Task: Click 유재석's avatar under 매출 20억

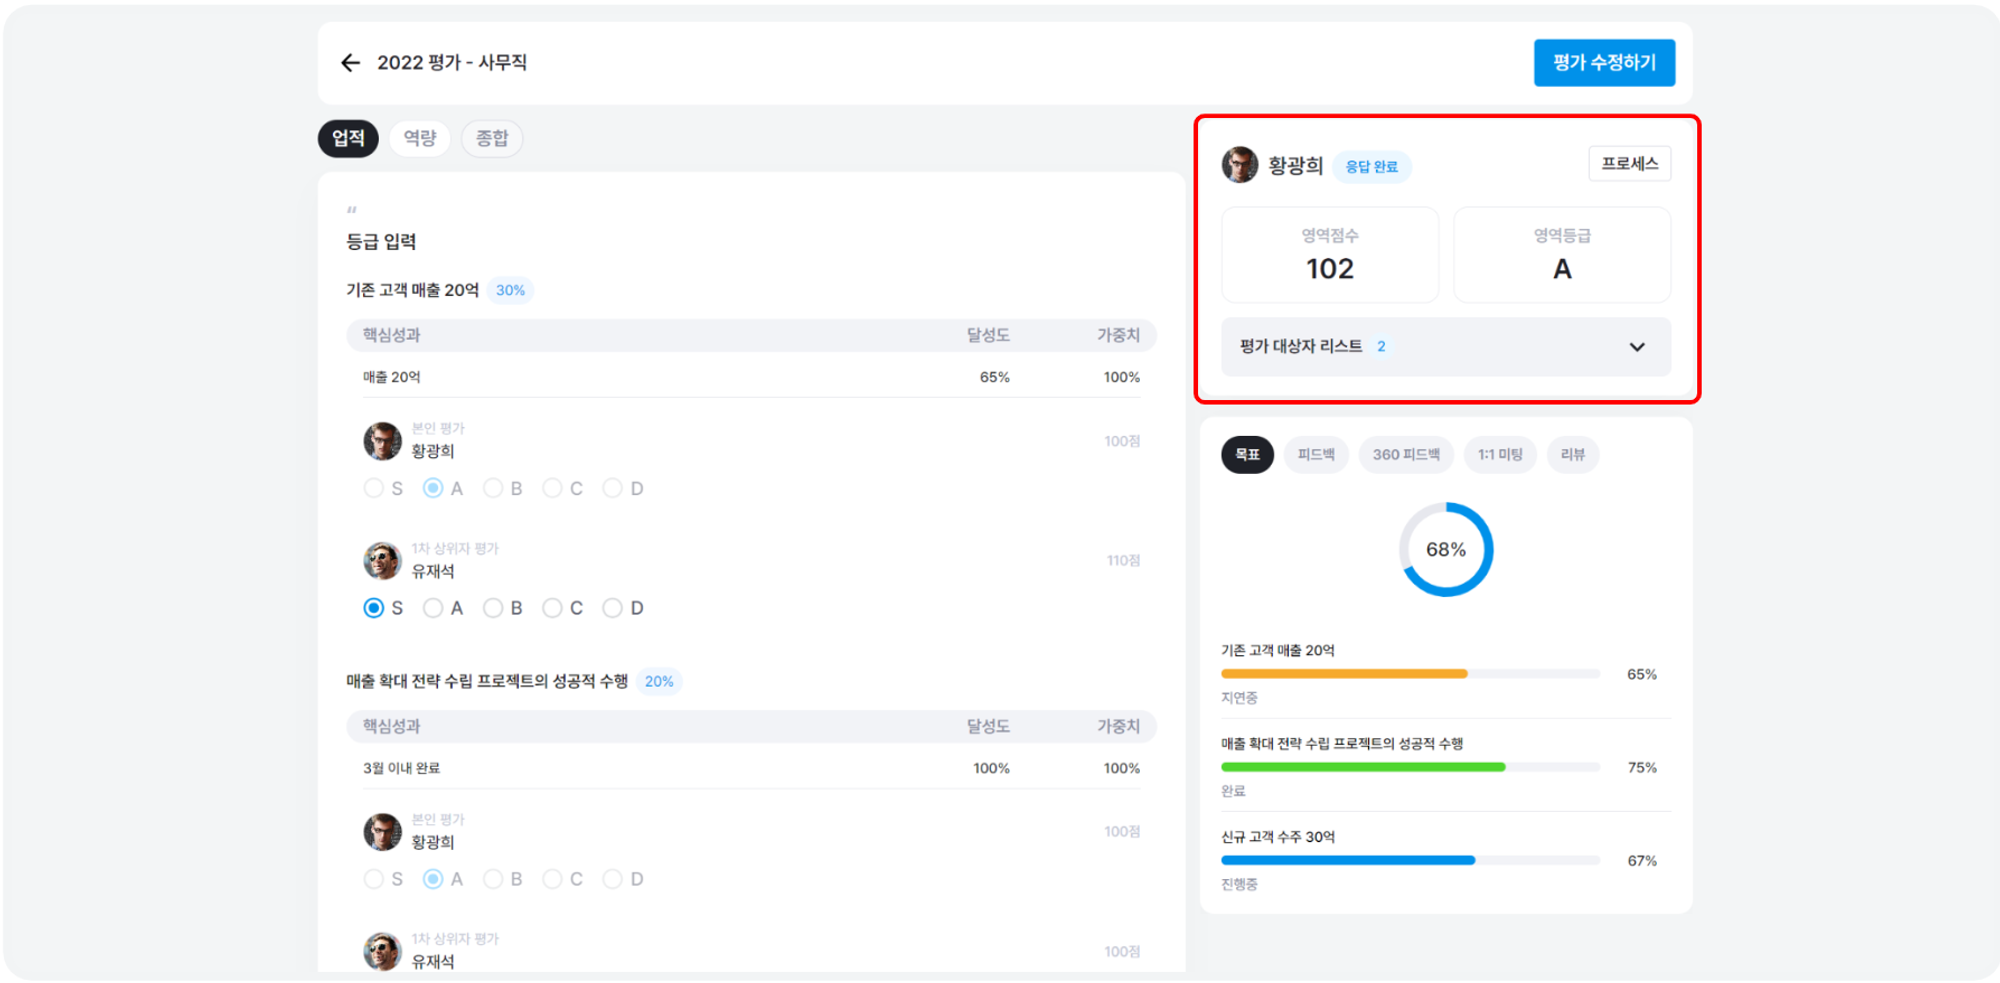Action: (x=382, y=561)
